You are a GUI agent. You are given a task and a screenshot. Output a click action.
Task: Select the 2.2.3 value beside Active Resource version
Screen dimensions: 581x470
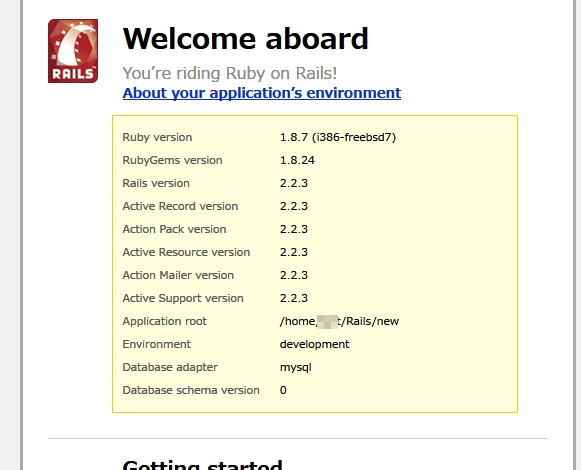coord(293,252)
